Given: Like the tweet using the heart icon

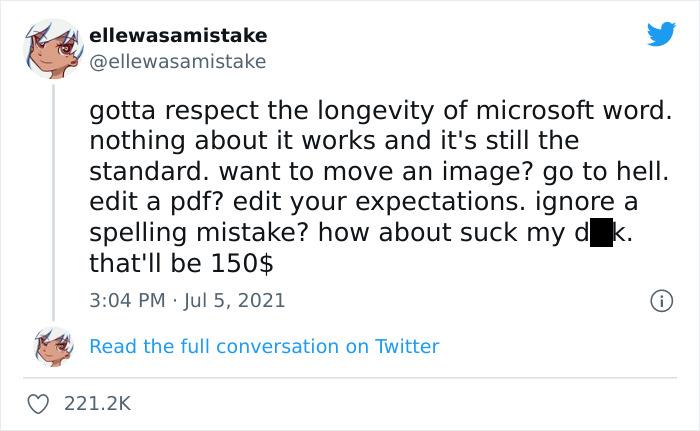Looking at the screenshot, I should [40, 403].
